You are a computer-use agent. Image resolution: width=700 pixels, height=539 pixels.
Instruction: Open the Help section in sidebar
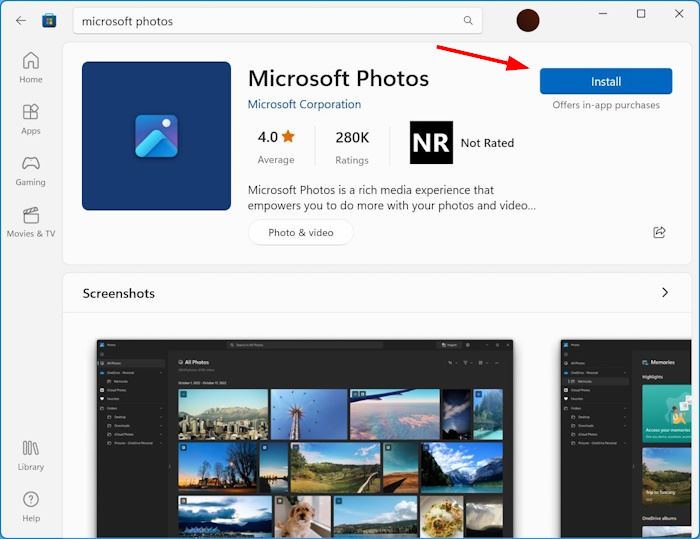[x=31, y=507]
